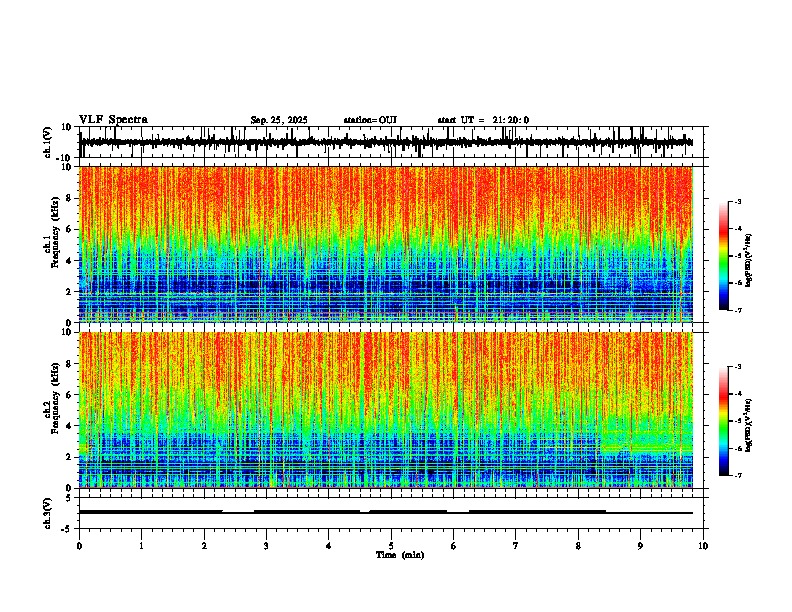
Task: Click the "ch.3(V)" y-axis label
Action: pyautogui.click(x=48, y=514)
